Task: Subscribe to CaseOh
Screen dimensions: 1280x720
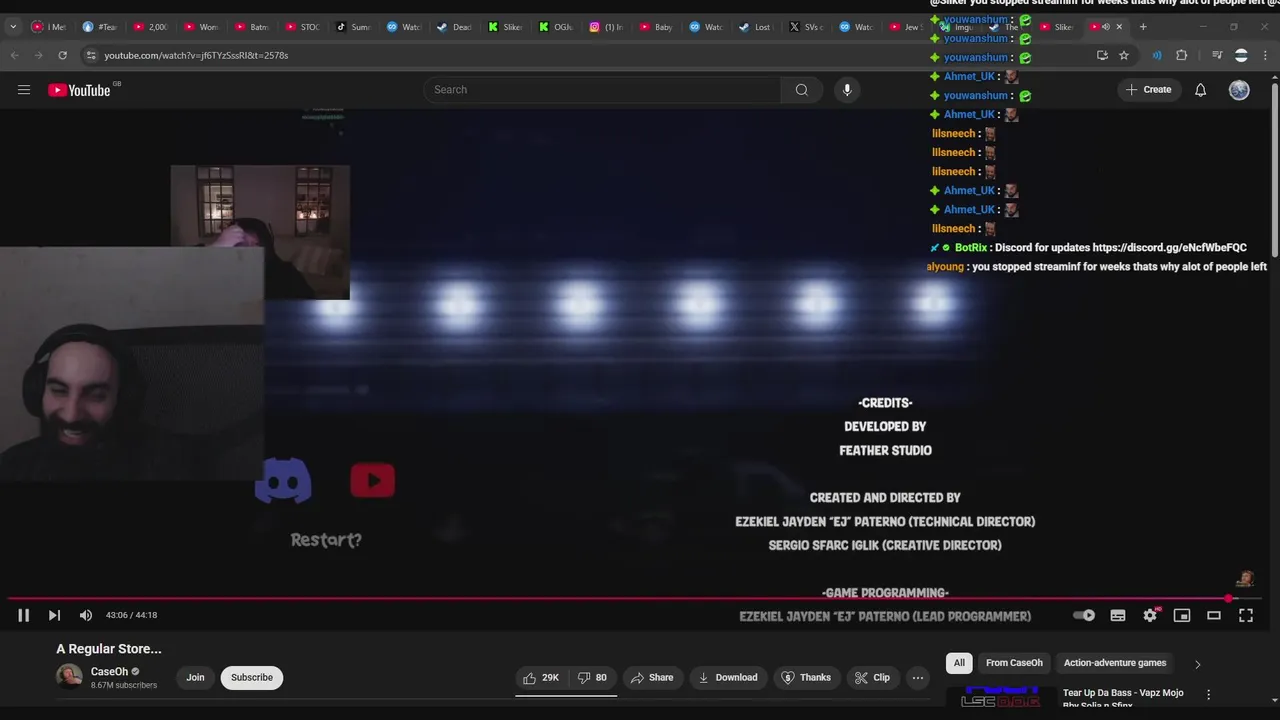Action: (252, 678)
